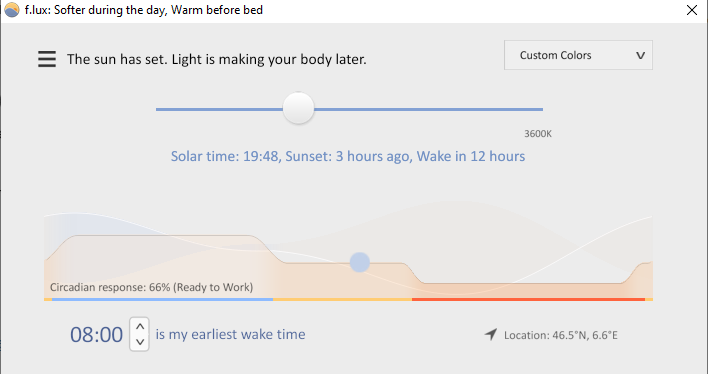The height and width of the screenshot is (374, 708).
Task: Click slider track left of the handle
Action: 219,109
